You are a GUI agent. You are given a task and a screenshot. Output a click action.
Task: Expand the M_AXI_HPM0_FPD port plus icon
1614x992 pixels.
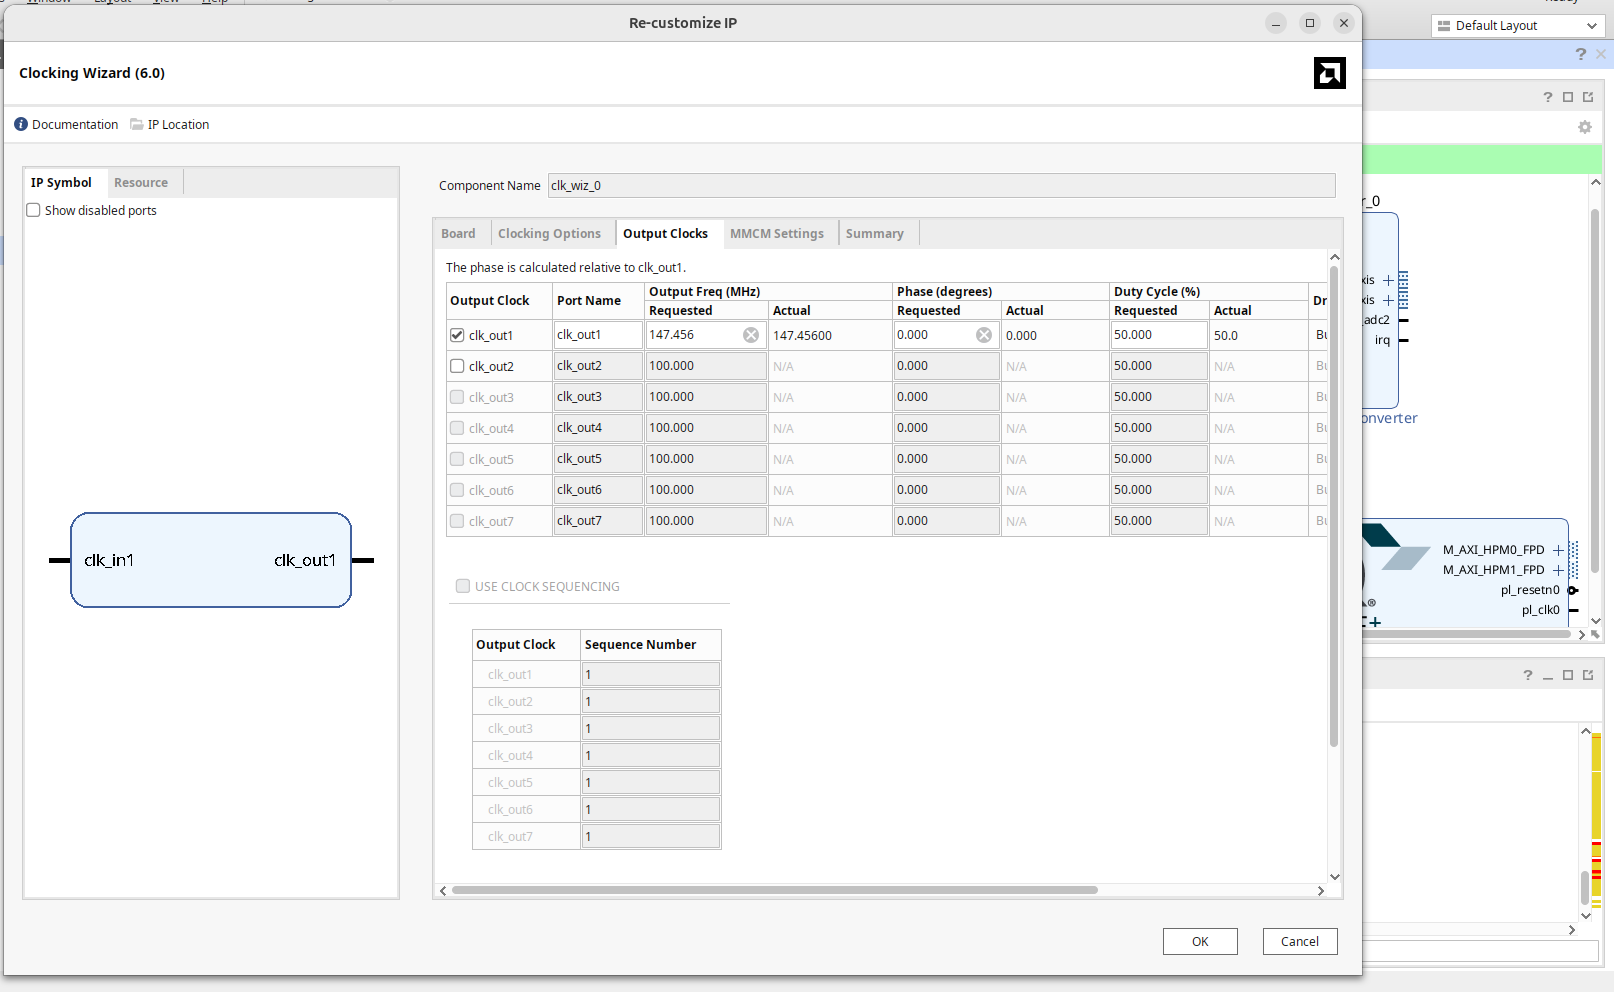click(1558, 550)
